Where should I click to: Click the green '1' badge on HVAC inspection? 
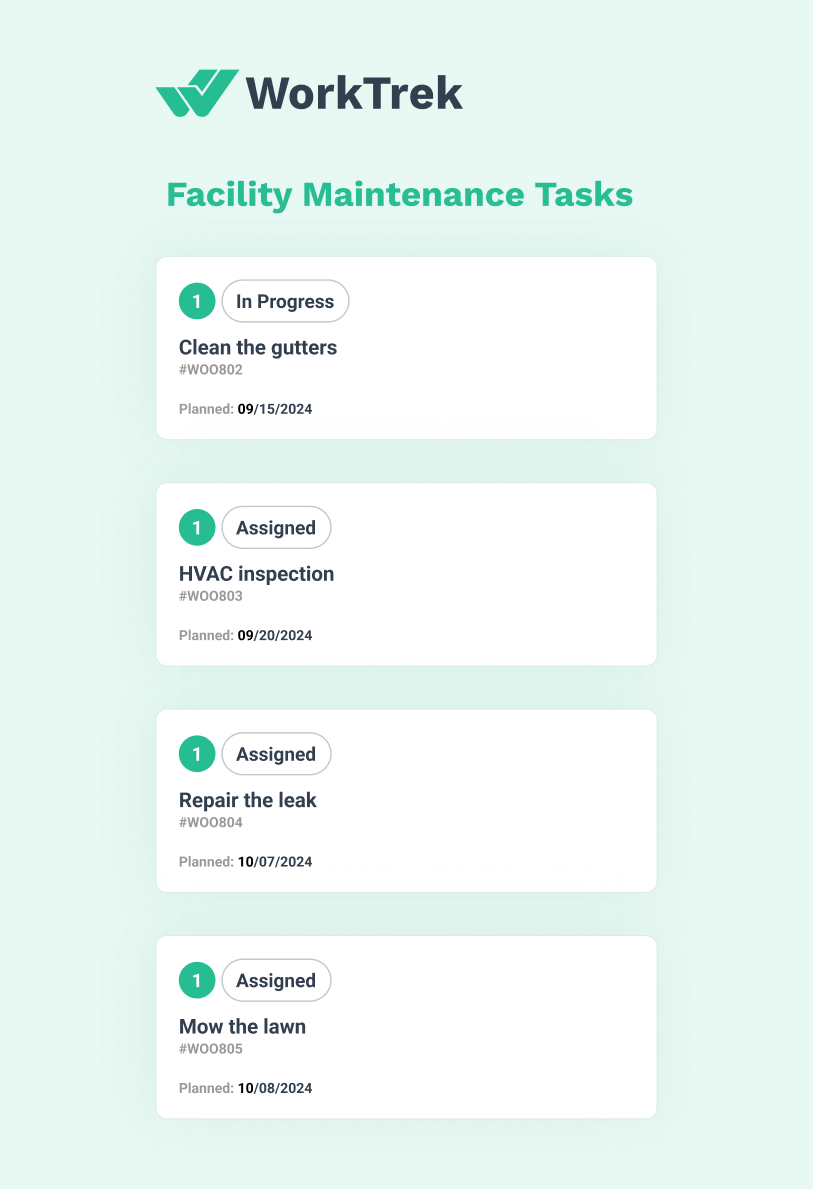[x=196, y=527]
